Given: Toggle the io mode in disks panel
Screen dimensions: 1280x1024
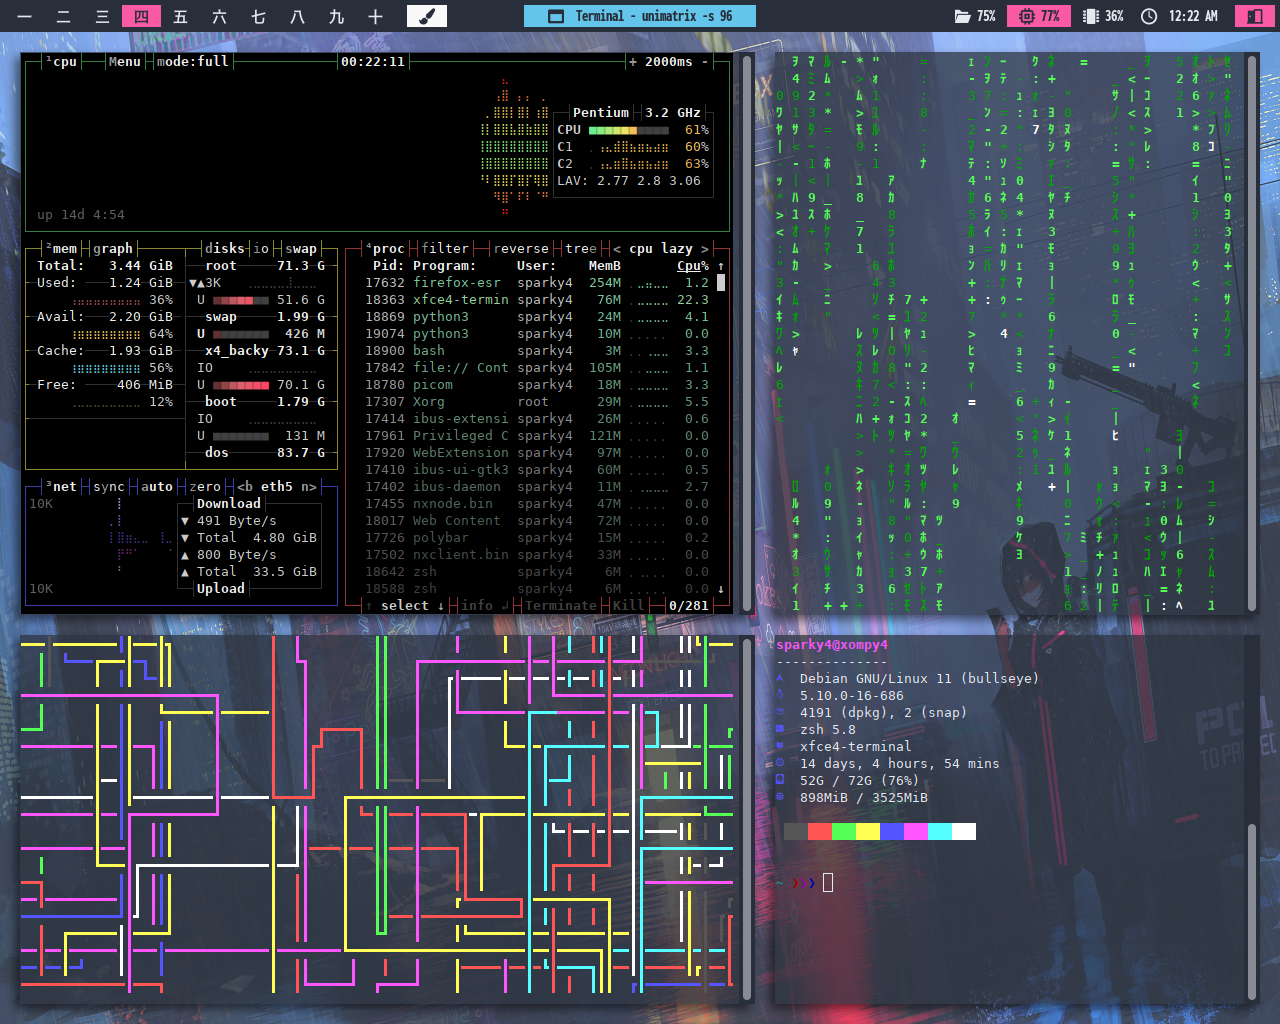Looking at the screenshot, I should click(x=261, y=249).
